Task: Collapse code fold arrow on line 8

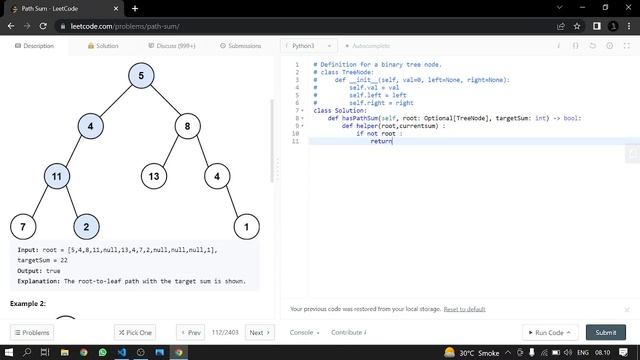Action: click(x=302, y=118)
